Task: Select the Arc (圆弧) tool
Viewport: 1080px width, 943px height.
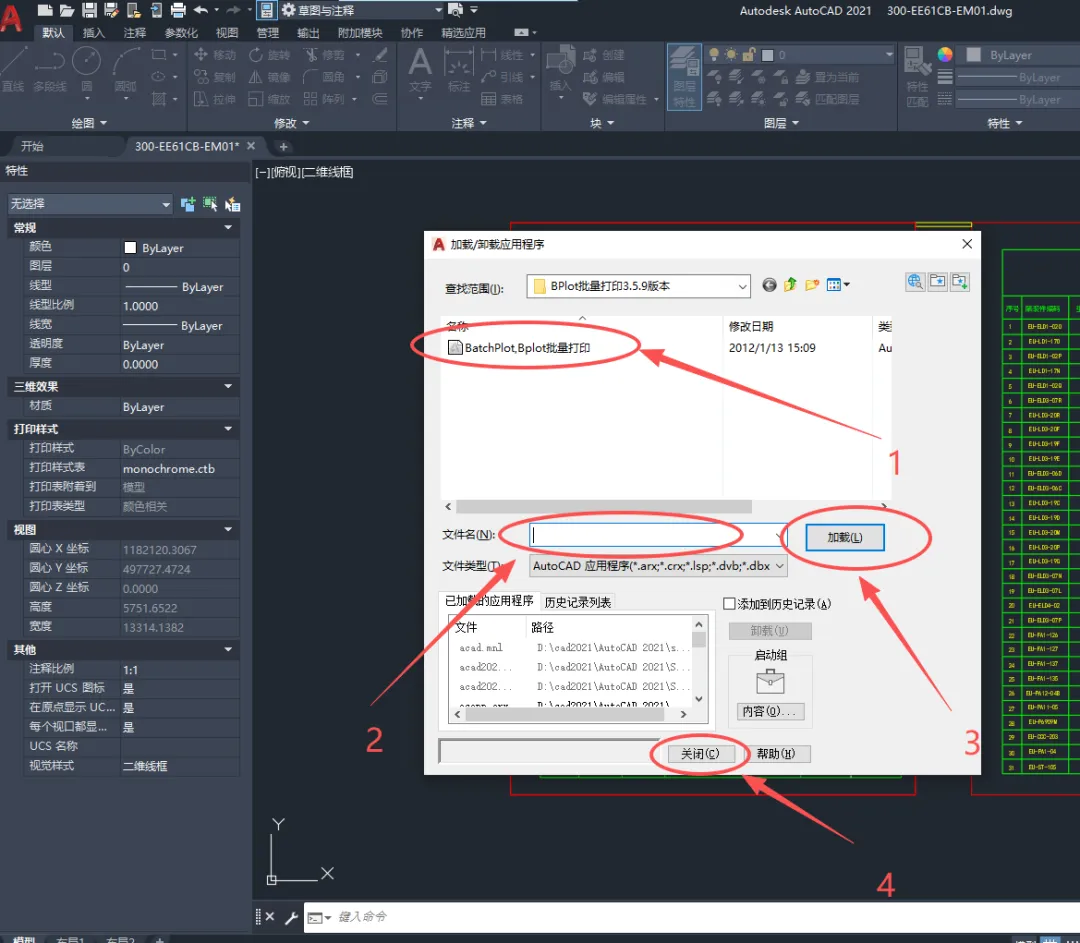Action: point(125,70)
